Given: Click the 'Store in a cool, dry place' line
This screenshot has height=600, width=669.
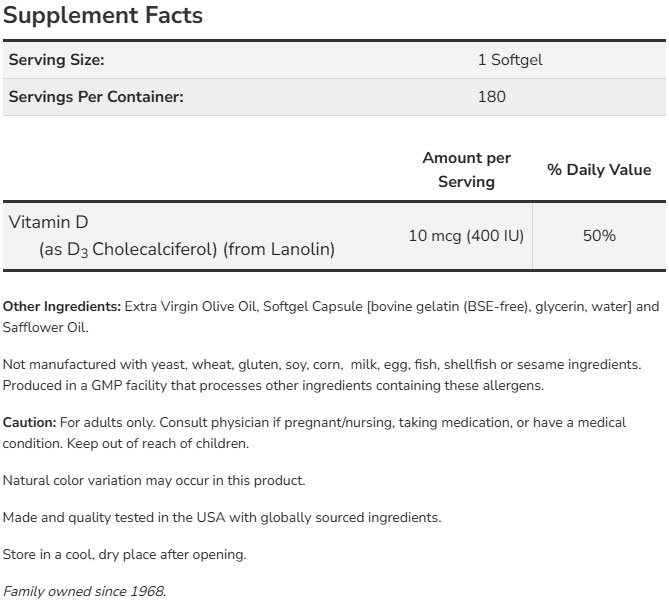Looking at the screenshot, I should point(124,554).
